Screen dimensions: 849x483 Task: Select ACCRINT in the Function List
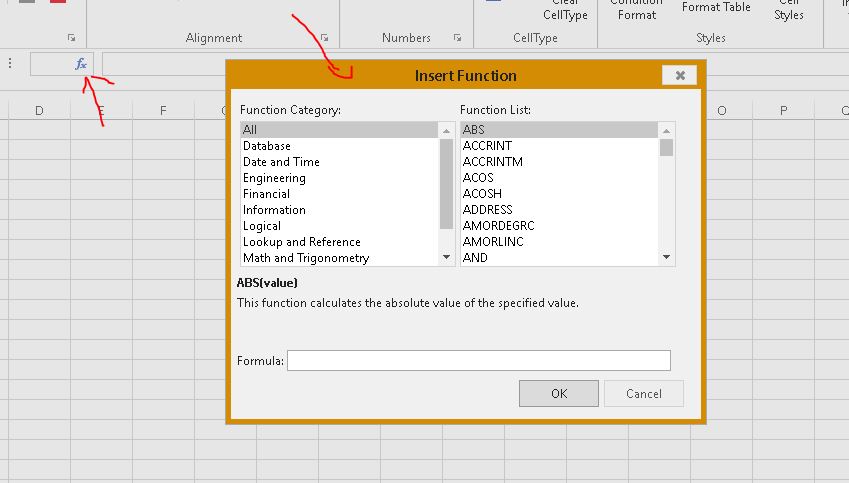pos(486,146)
